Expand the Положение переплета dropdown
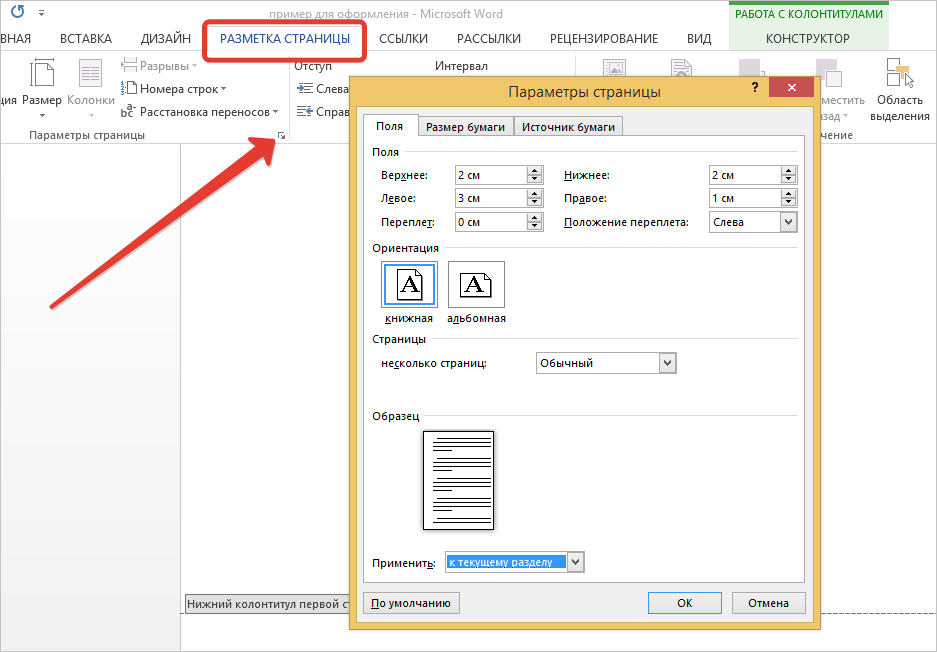This screenshot has height=652, width=937. (x=788, y=222)
